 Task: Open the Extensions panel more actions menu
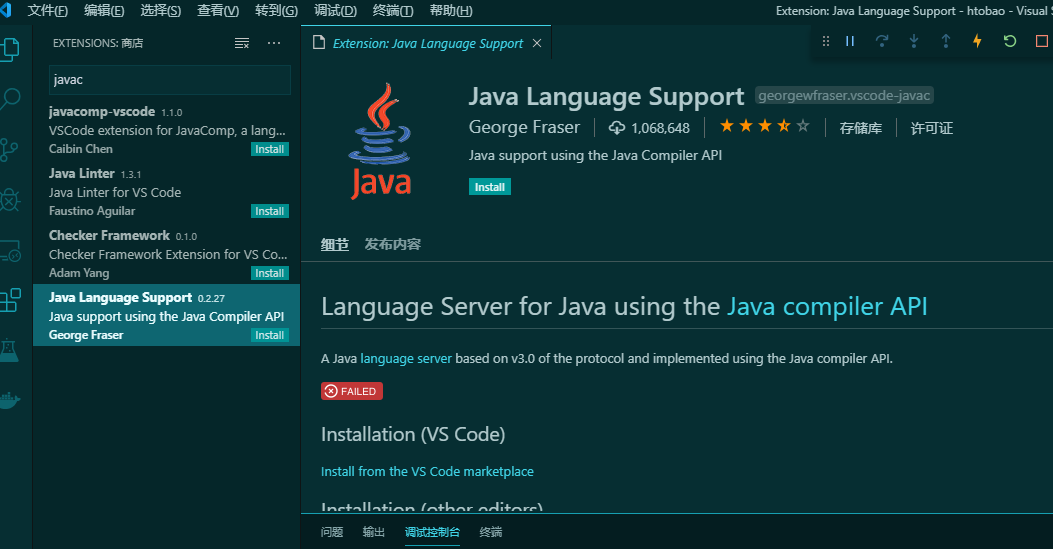[x=274, y=43]
